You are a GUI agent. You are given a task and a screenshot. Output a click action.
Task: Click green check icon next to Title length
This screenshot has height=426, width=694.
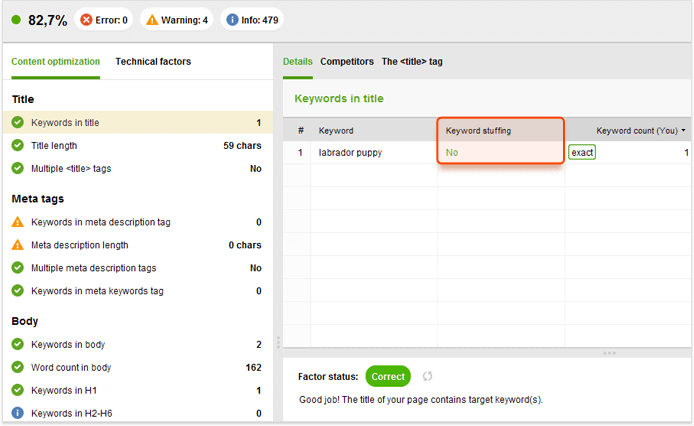pyautogui.click(x=17, y=145)
